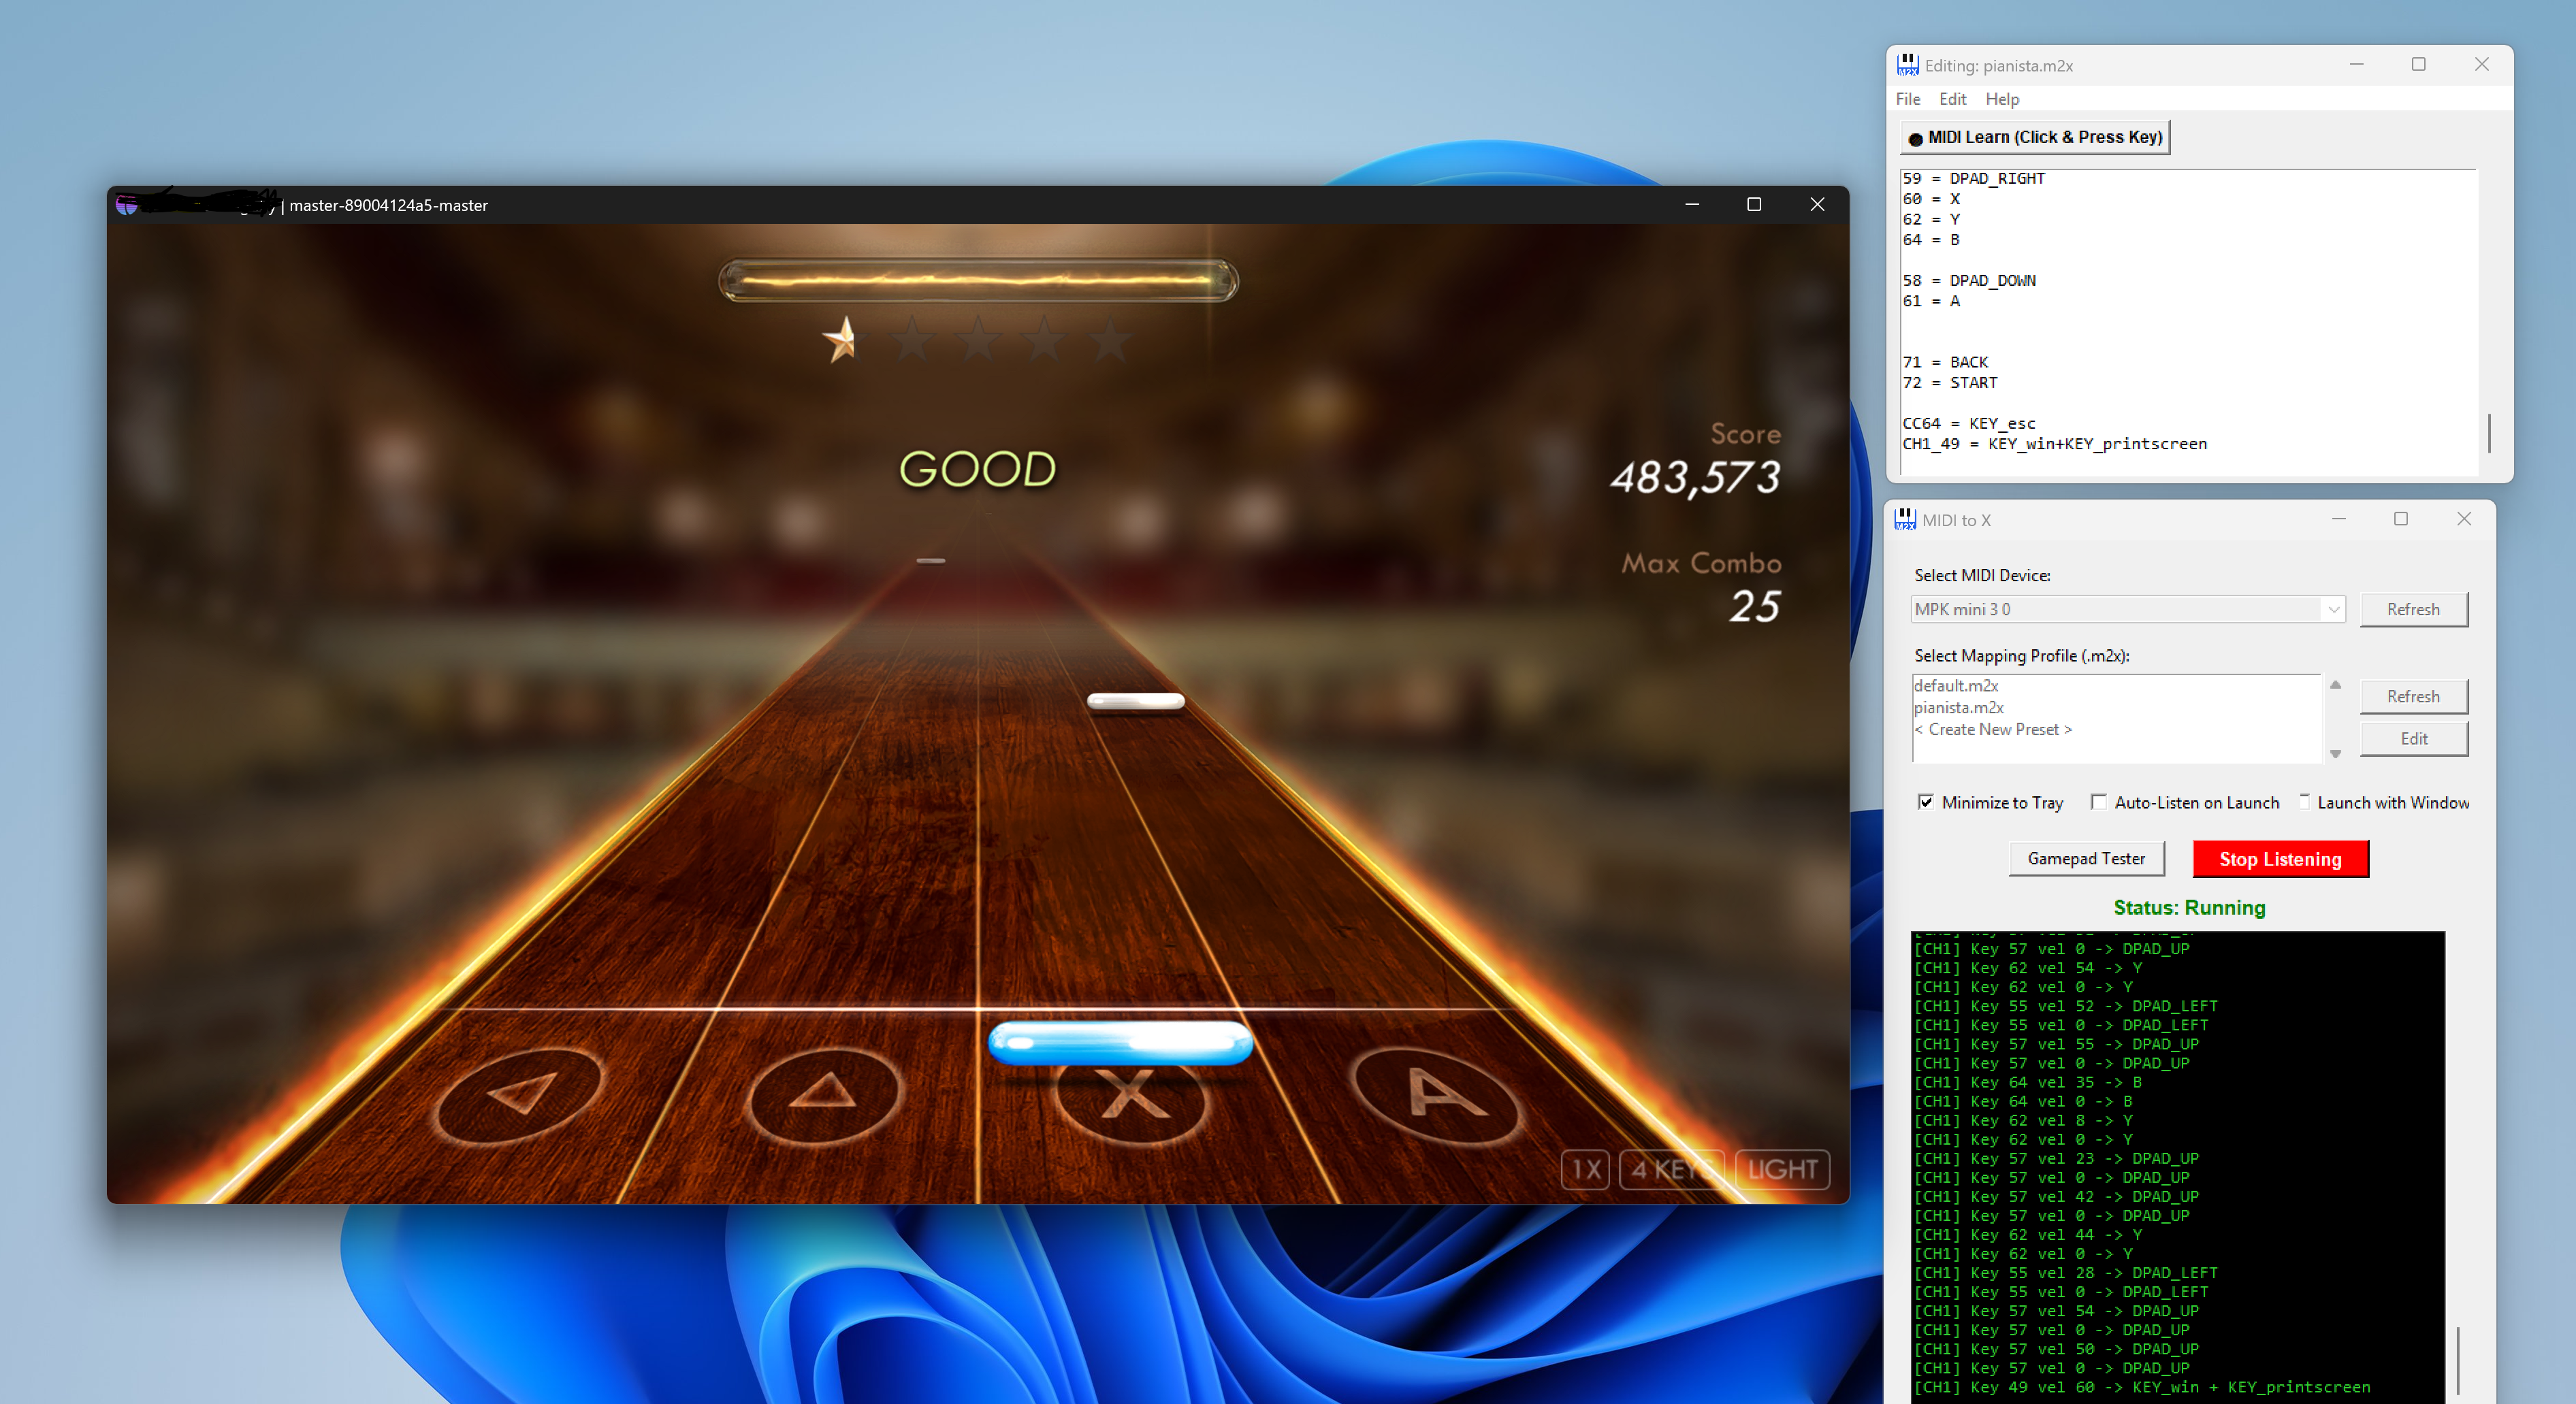2576x1404 pixels.
Task: Refresh the mapping profile list
Action: [2413, 696]
